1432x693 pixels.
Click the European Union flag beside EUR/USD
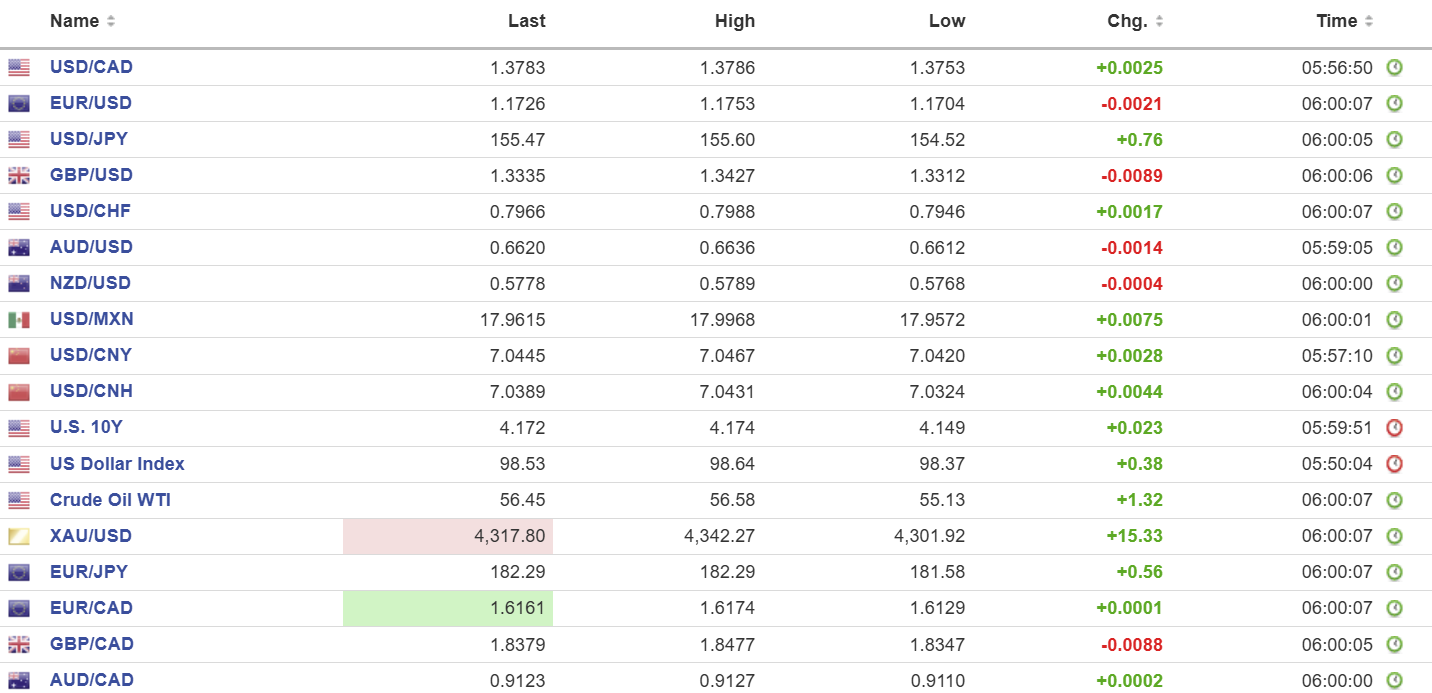coord(19,104)
